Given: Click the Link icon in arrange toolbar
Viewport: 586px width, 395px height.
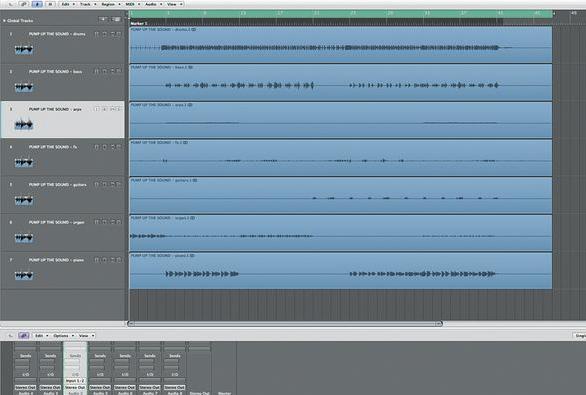Looking at the screenshot, I should 25,4.
